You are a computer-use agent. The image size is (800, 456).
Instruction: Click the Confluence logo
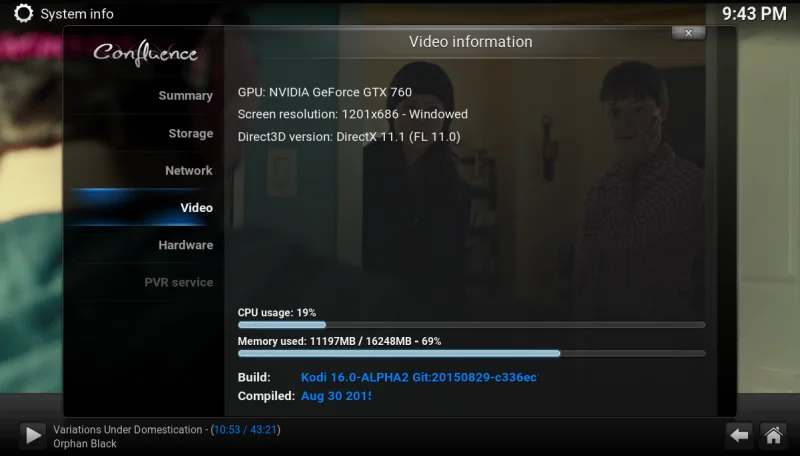click(146, 53)
